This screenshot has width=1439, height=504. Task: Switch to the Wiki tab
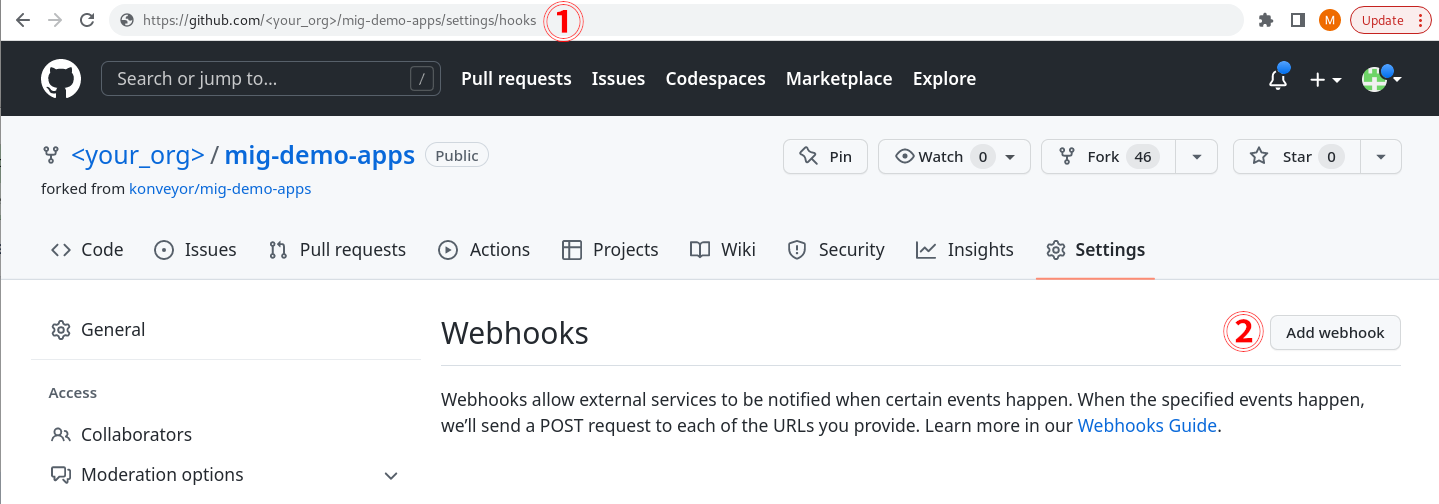[x=723, y=250]
